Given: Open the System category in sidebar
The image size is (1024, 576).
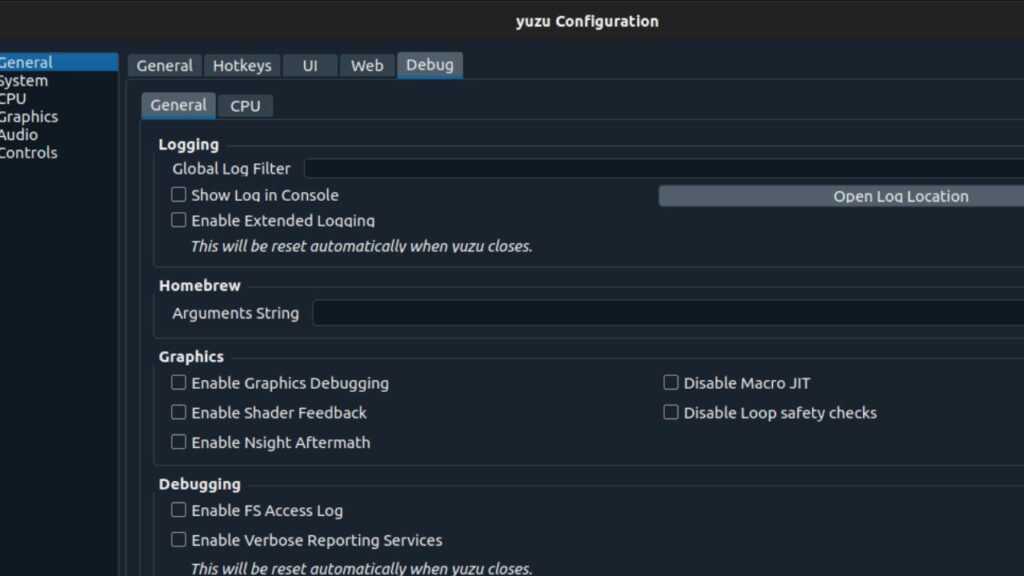Looking at the screenshot, I should [x=24, y=80].
